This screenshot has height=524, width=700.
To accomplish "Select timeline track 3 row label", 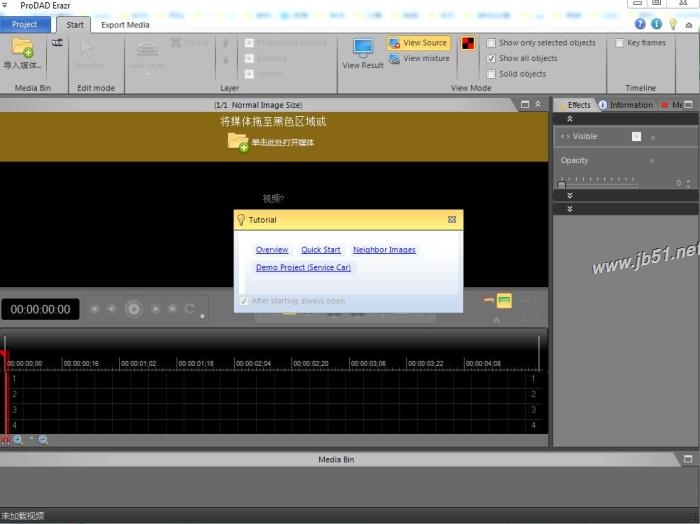I will (14, 409).
